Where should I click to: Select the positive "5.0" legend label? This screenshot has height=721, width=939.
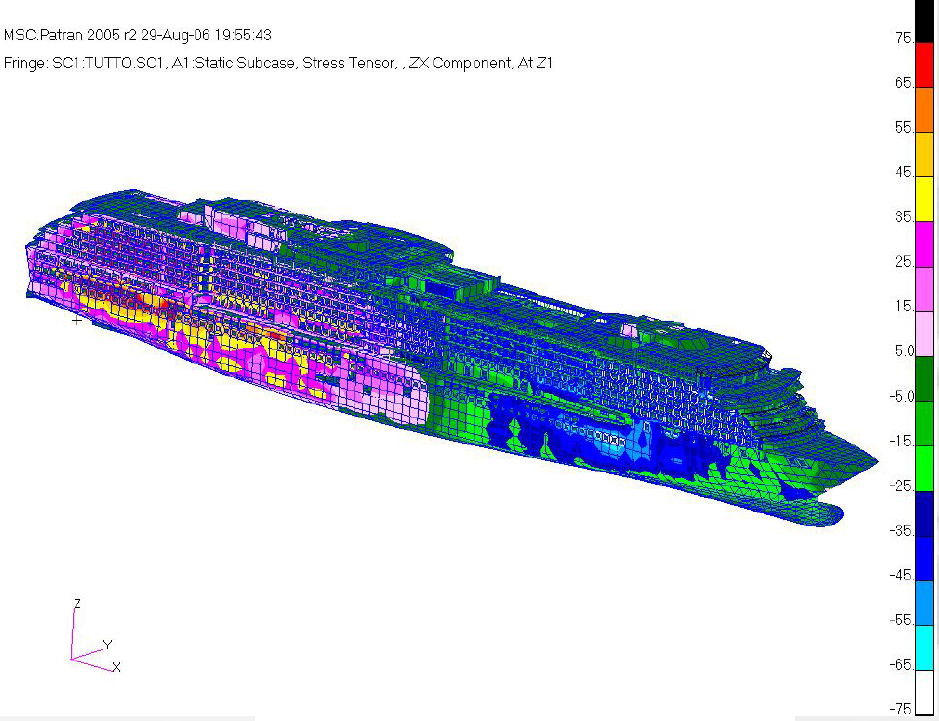(905, 351)
